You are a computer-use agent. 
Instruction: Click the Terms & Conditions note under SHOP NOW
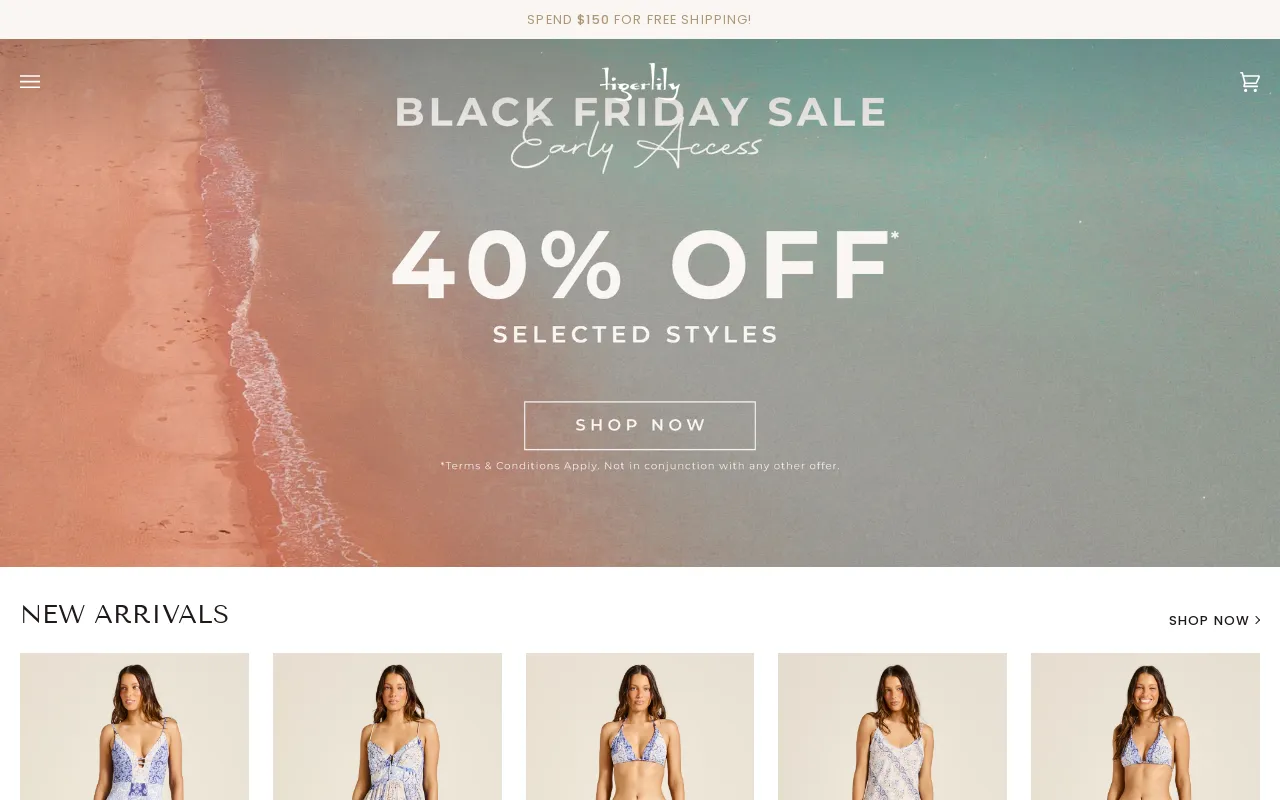(640, 466)
